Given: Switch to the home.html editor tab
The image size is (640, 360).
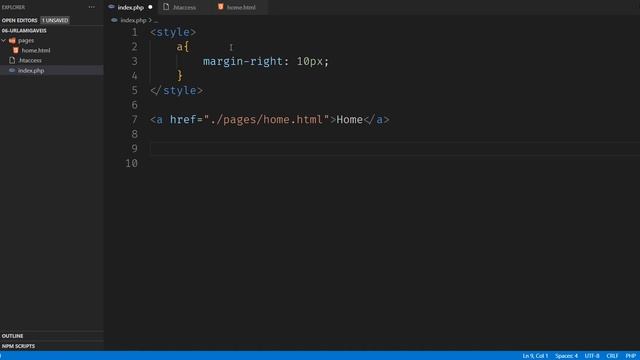Looking at the screenshot, I should (x=241, y=7).
